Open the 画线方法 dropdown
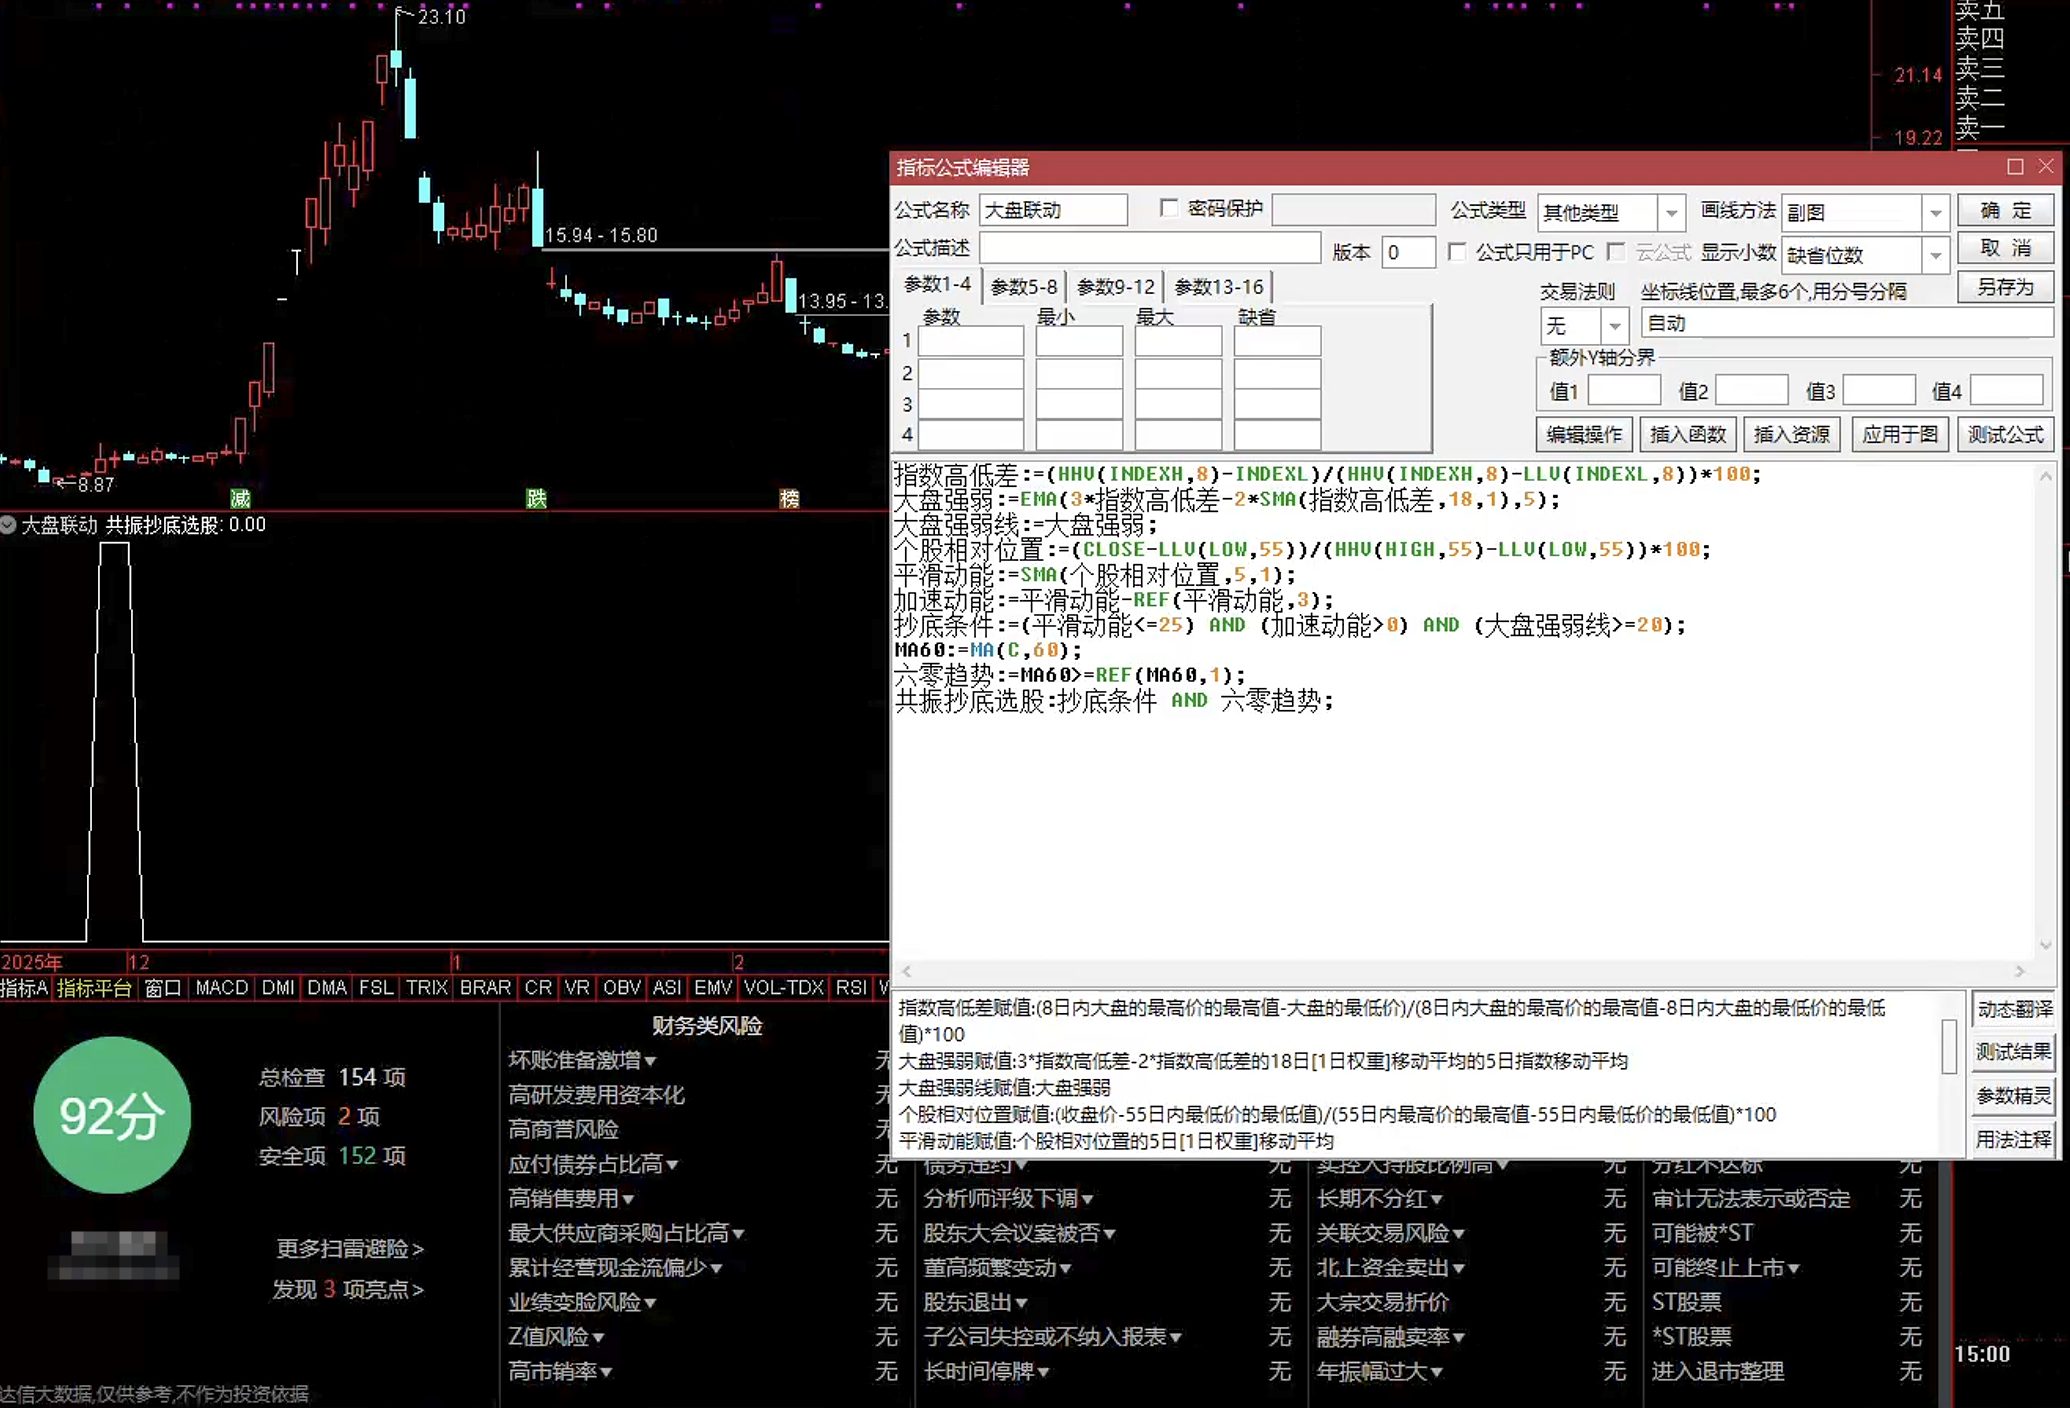 [x=1935, y=212]
